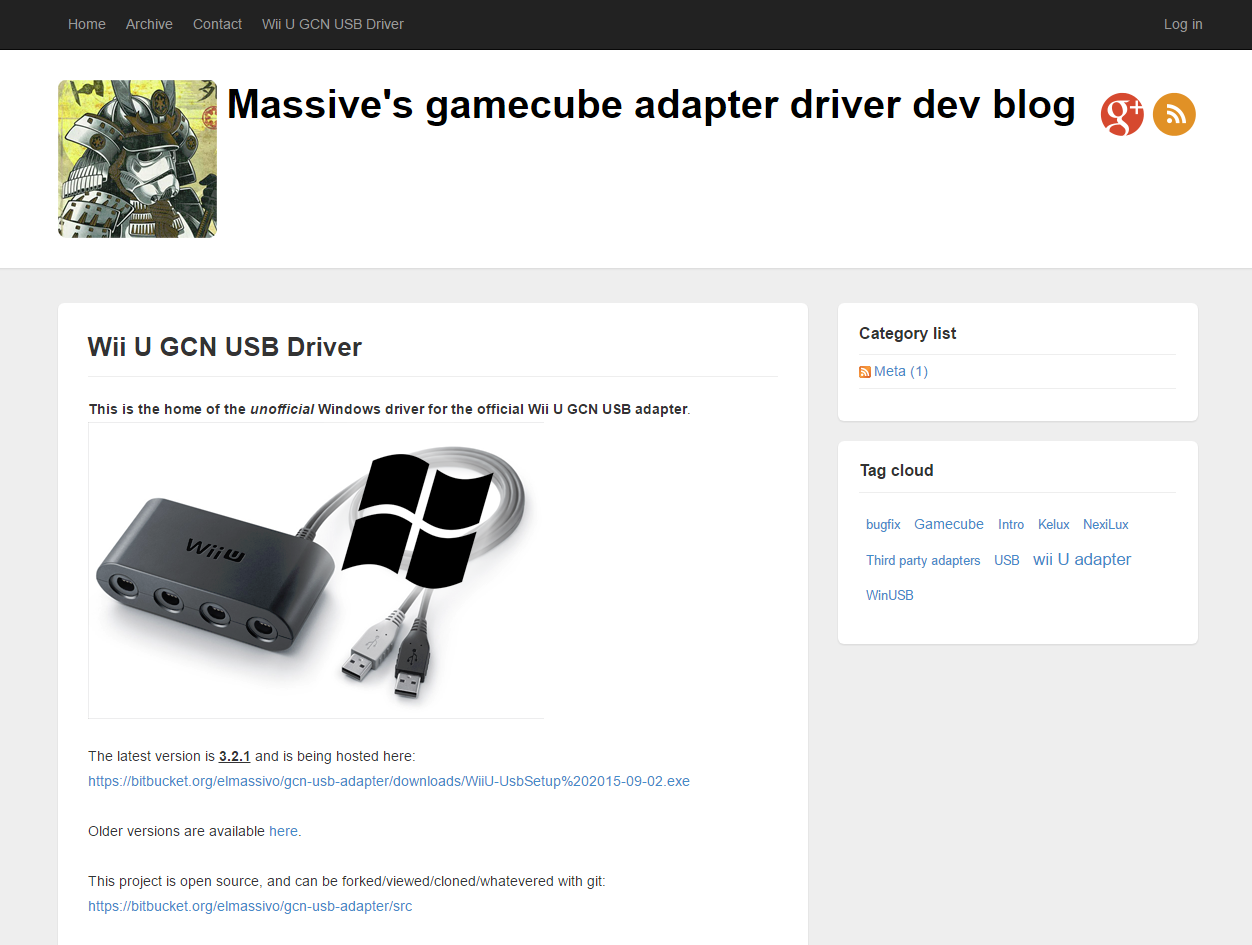Click the small RSS icon beside Meta
The width and height of the screenshot is (1252, 945).
pyautogui.click(x=865, y=372)
